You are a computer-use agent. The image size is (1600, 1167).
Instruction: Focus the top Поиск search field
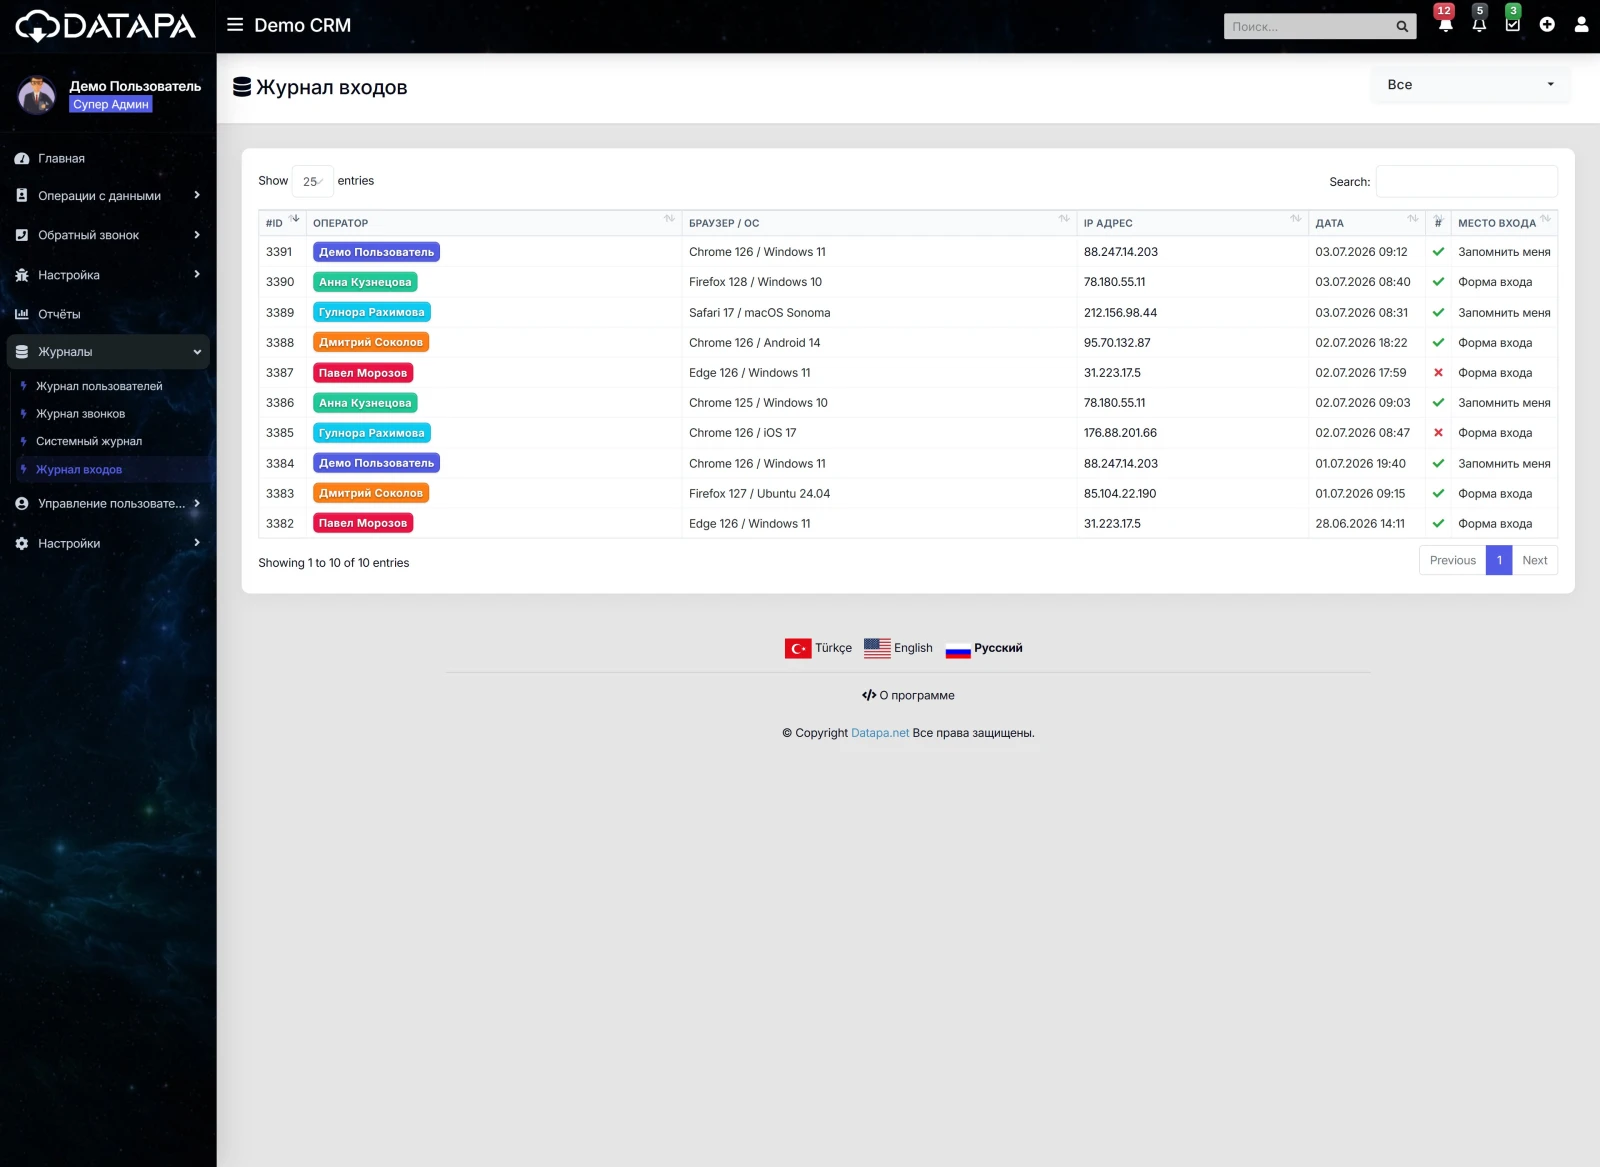pos(1308,27)
